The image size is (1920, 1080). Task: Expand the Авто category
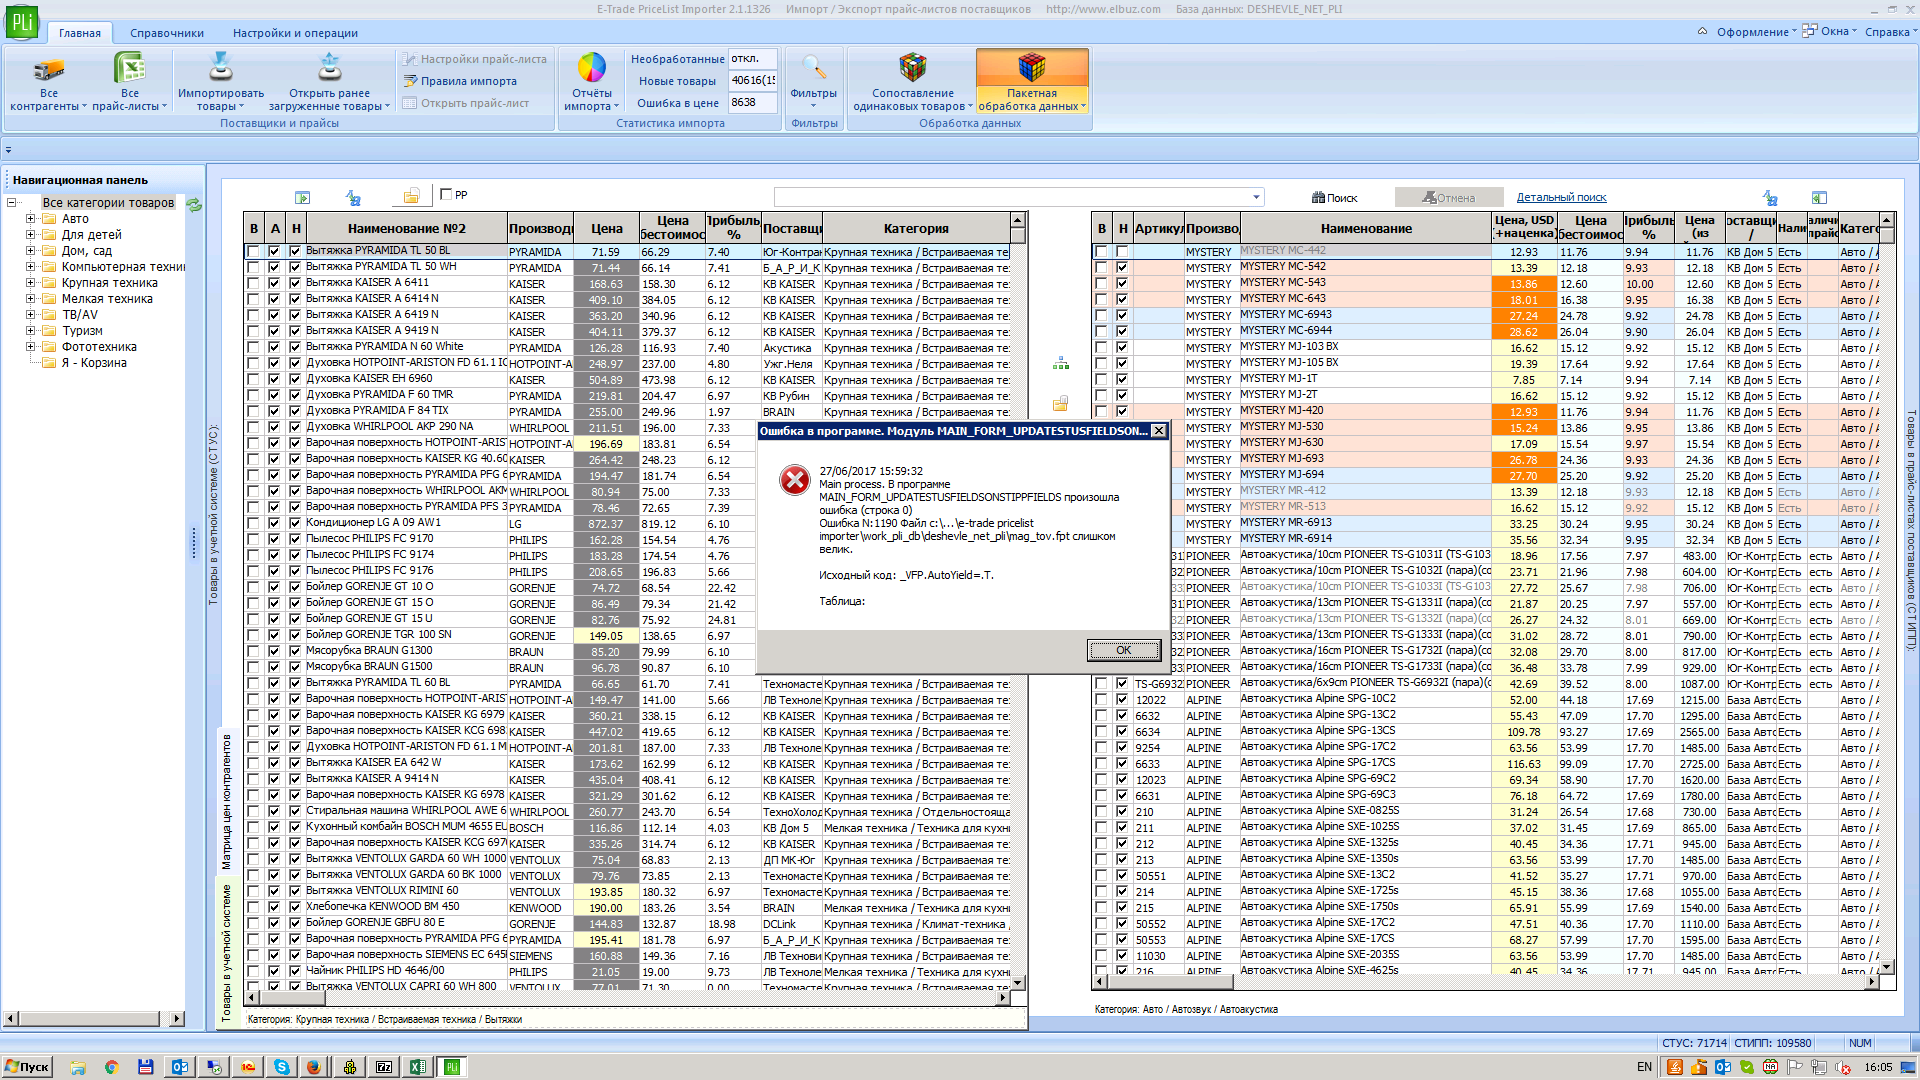pos(30,219)
